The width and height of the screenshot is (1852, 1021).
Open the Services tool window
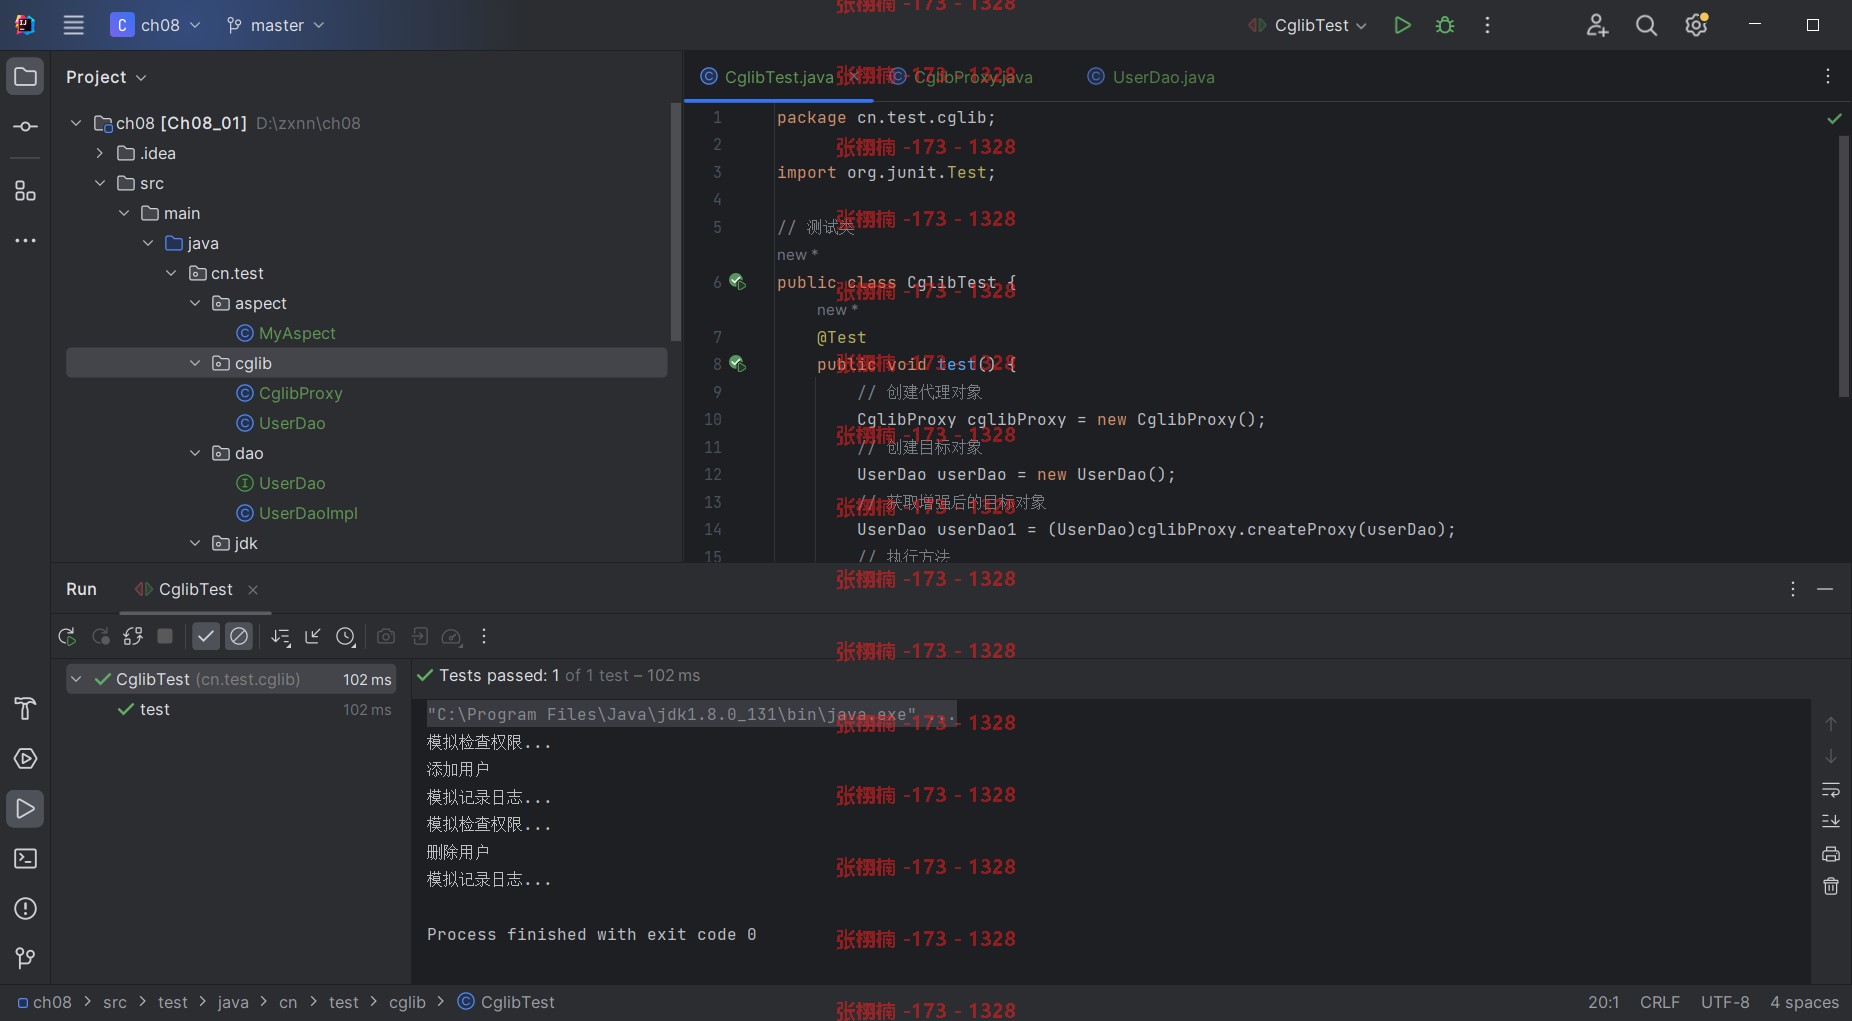[x=25, y=759]
